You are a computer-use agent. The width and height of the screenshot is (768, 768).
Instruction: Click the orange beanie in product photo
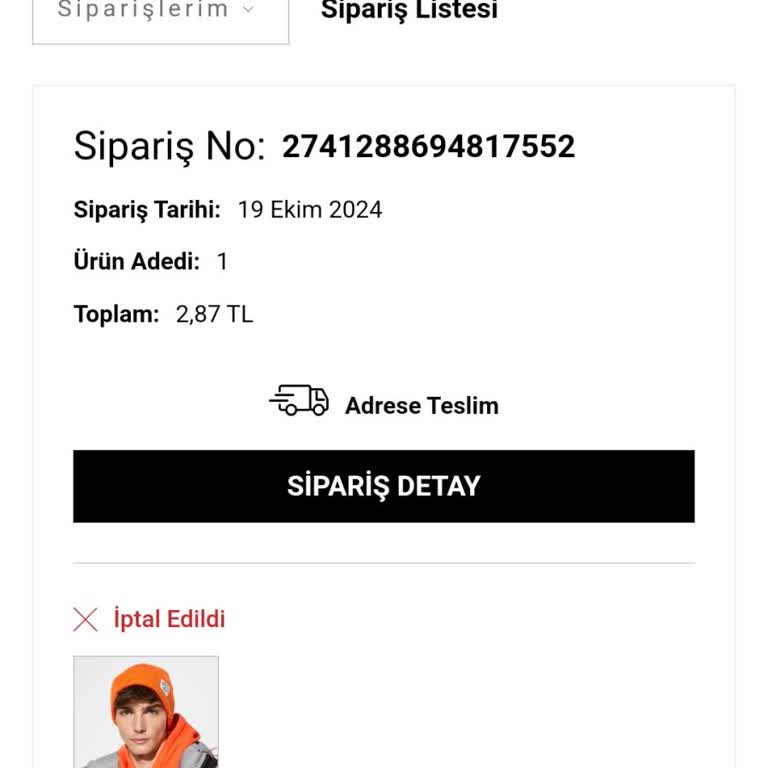click(x=142, y=682)
